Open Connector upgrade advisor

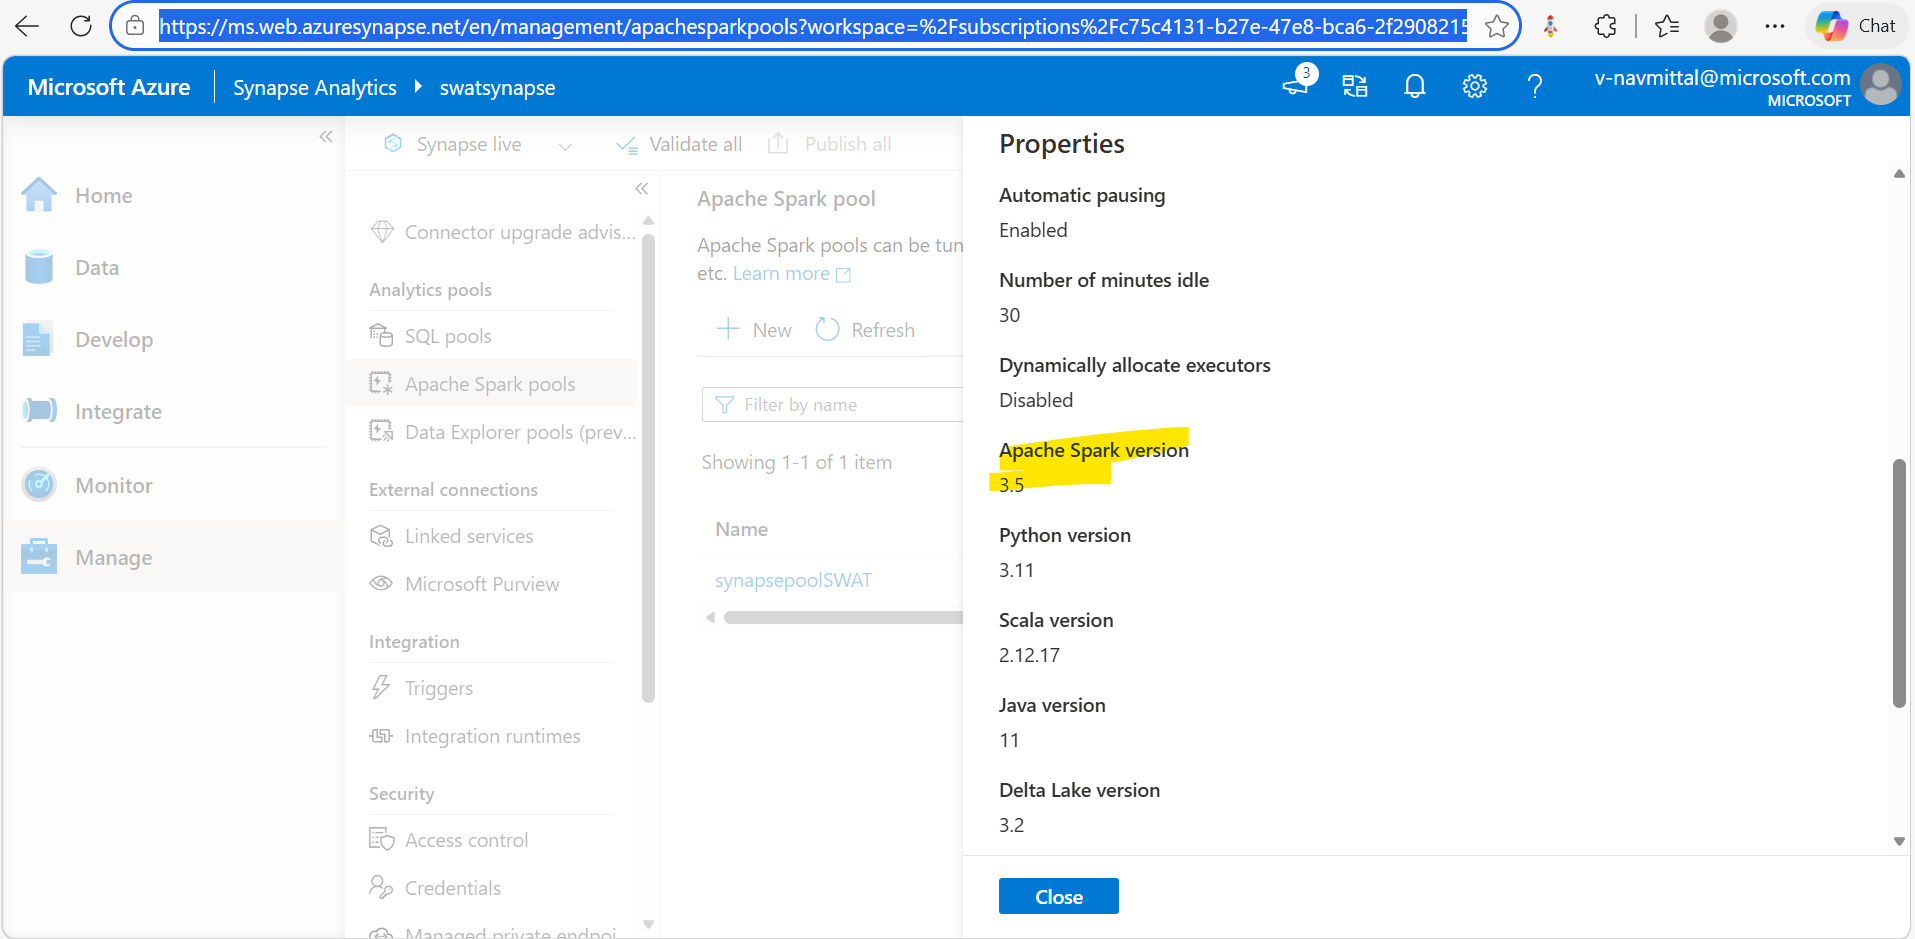[x=502, y=232]
